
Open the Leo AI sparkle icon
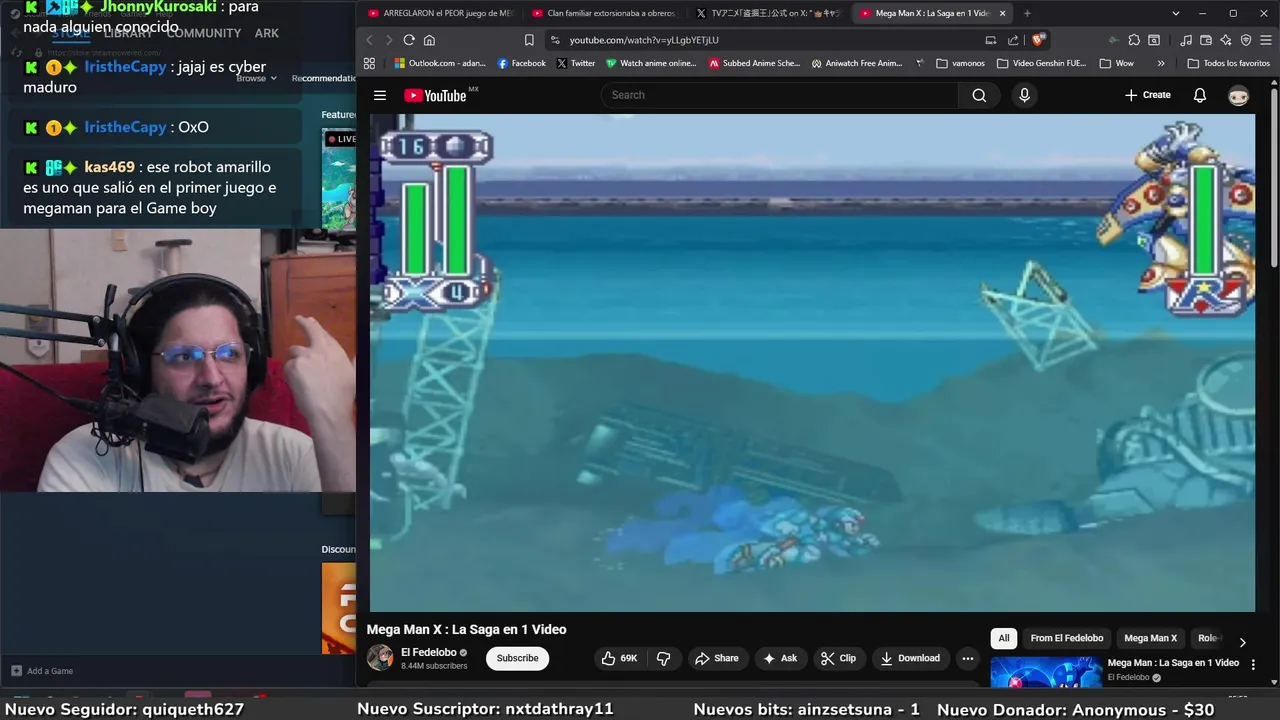point(1226,40)
